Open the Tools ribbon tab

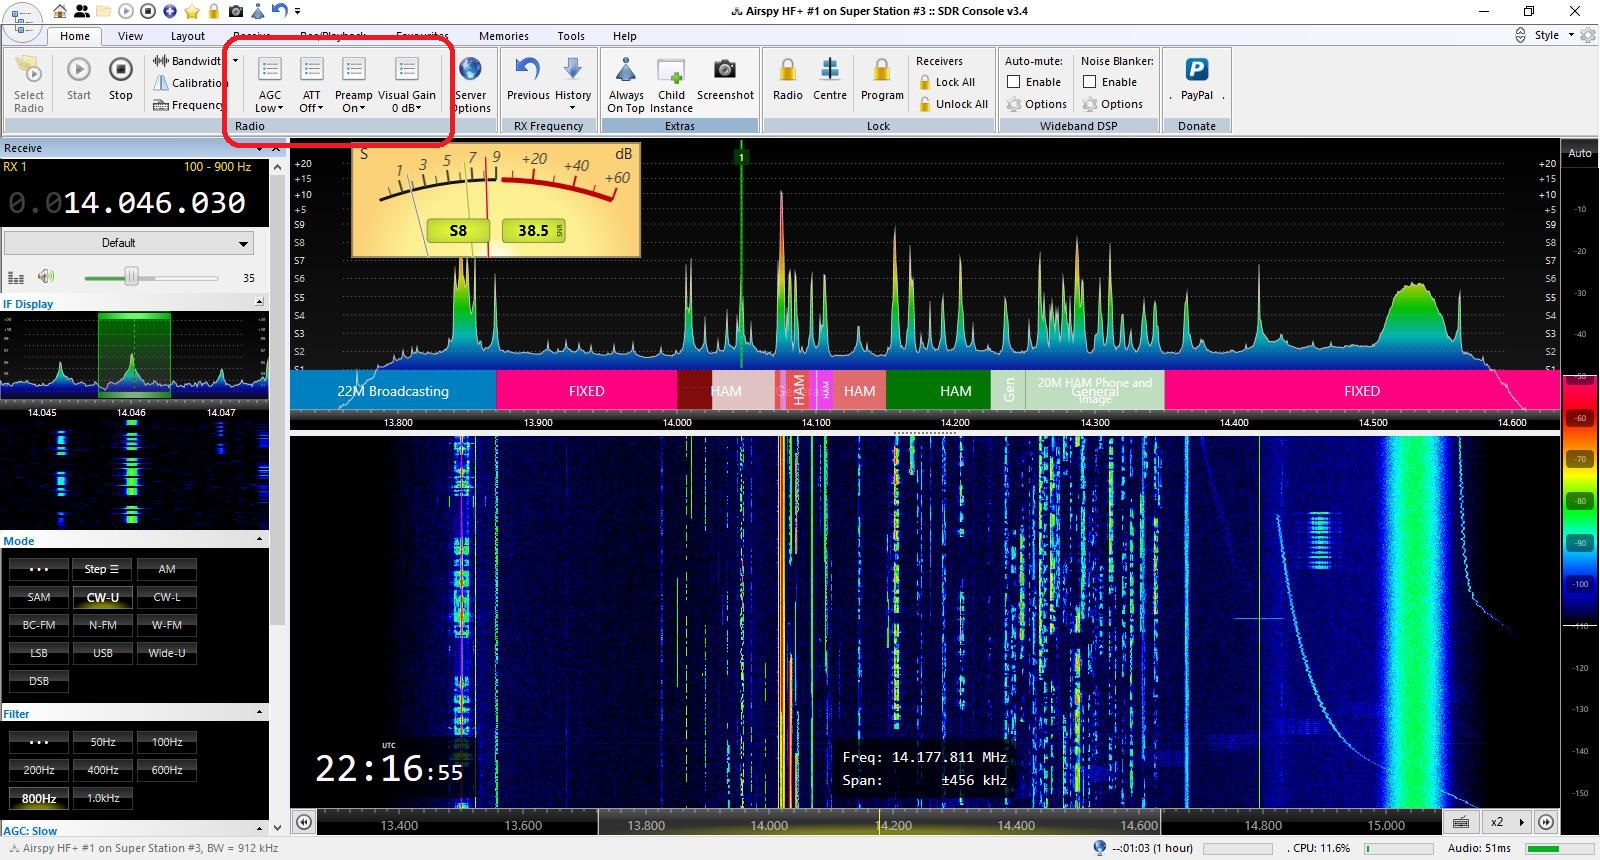571,36
